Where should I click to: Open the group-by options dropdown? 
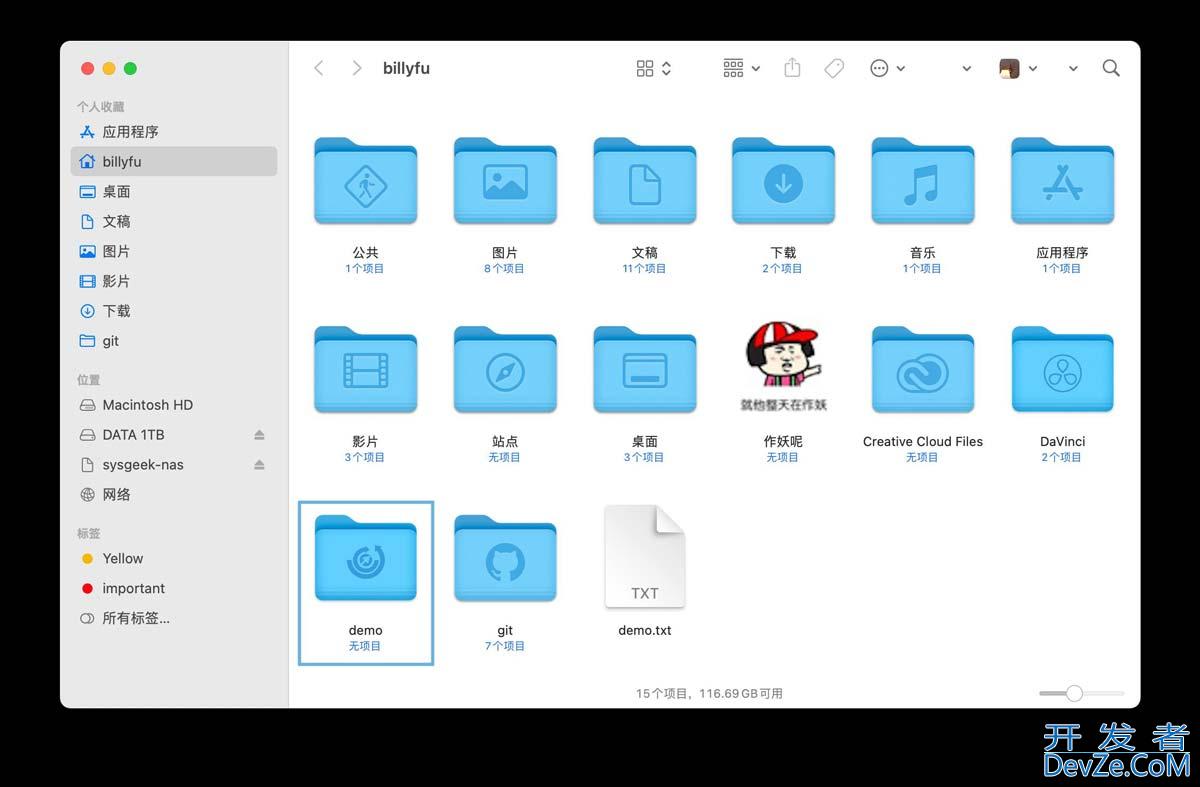(741, 68)
